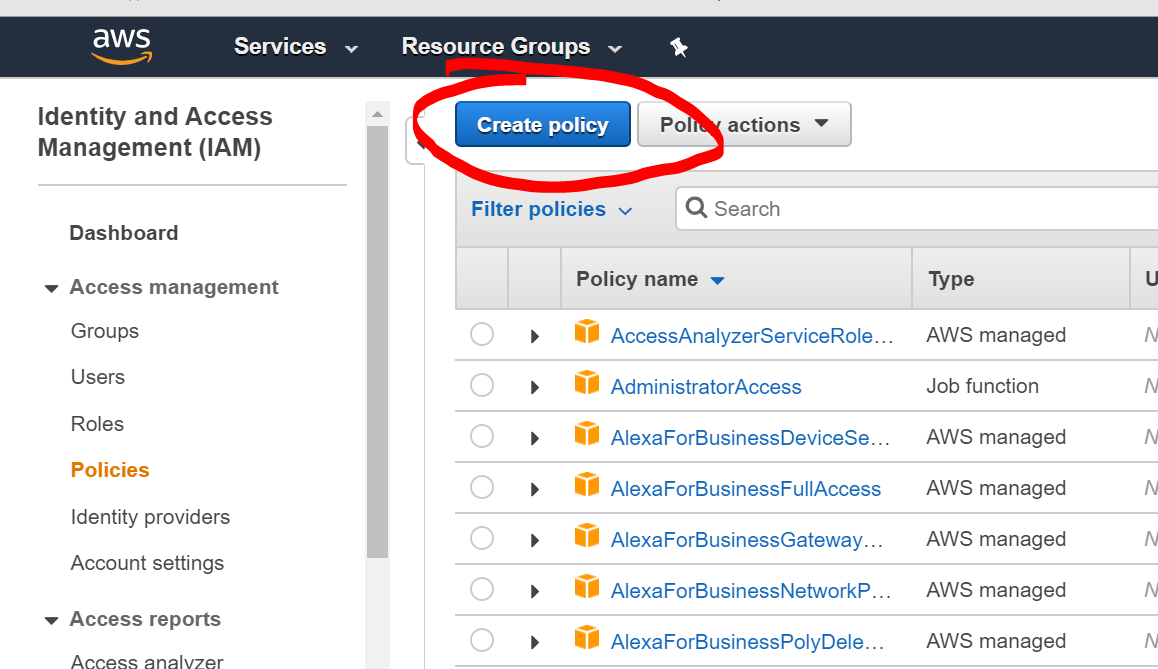Click the search magnifier icon
1158x669 pixels.
click(x=696, y=209)
